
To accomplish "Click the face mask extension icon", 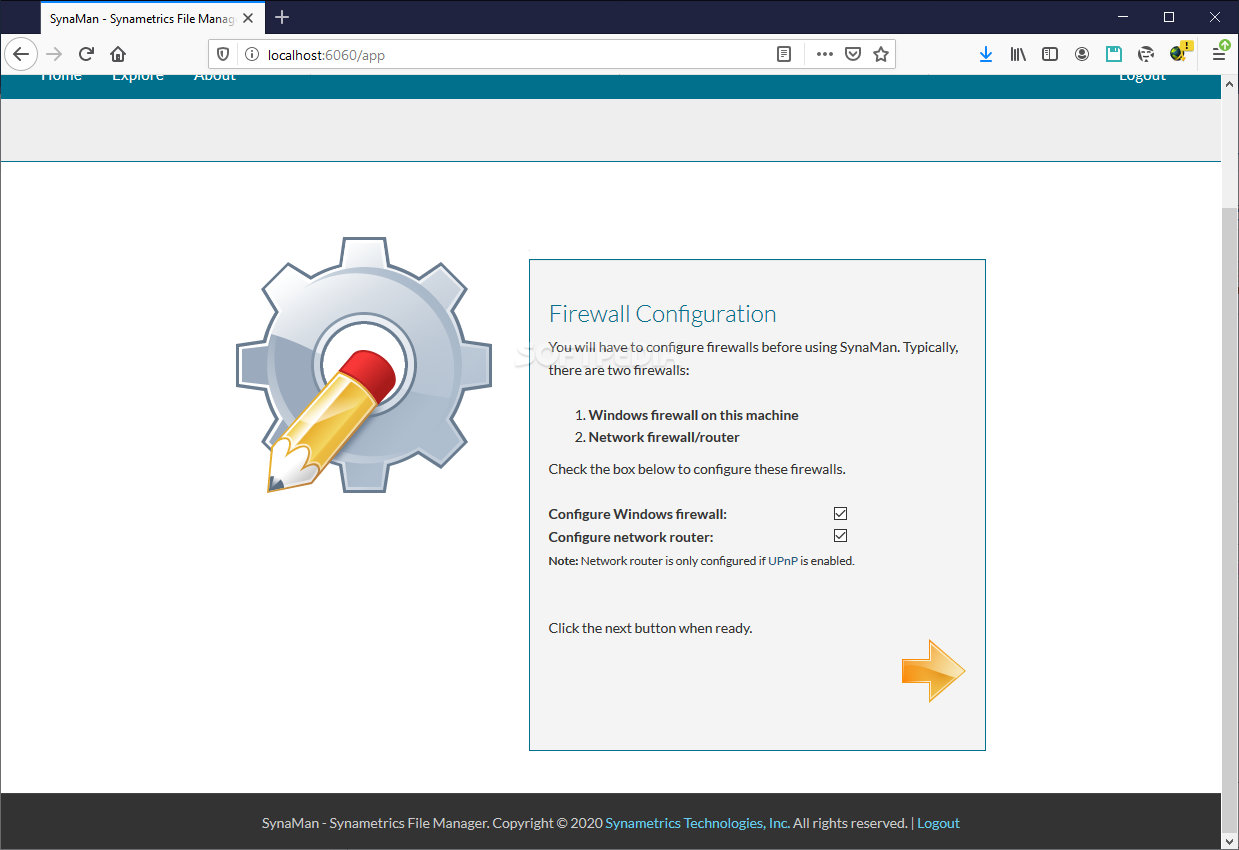I will point(1146,54).
